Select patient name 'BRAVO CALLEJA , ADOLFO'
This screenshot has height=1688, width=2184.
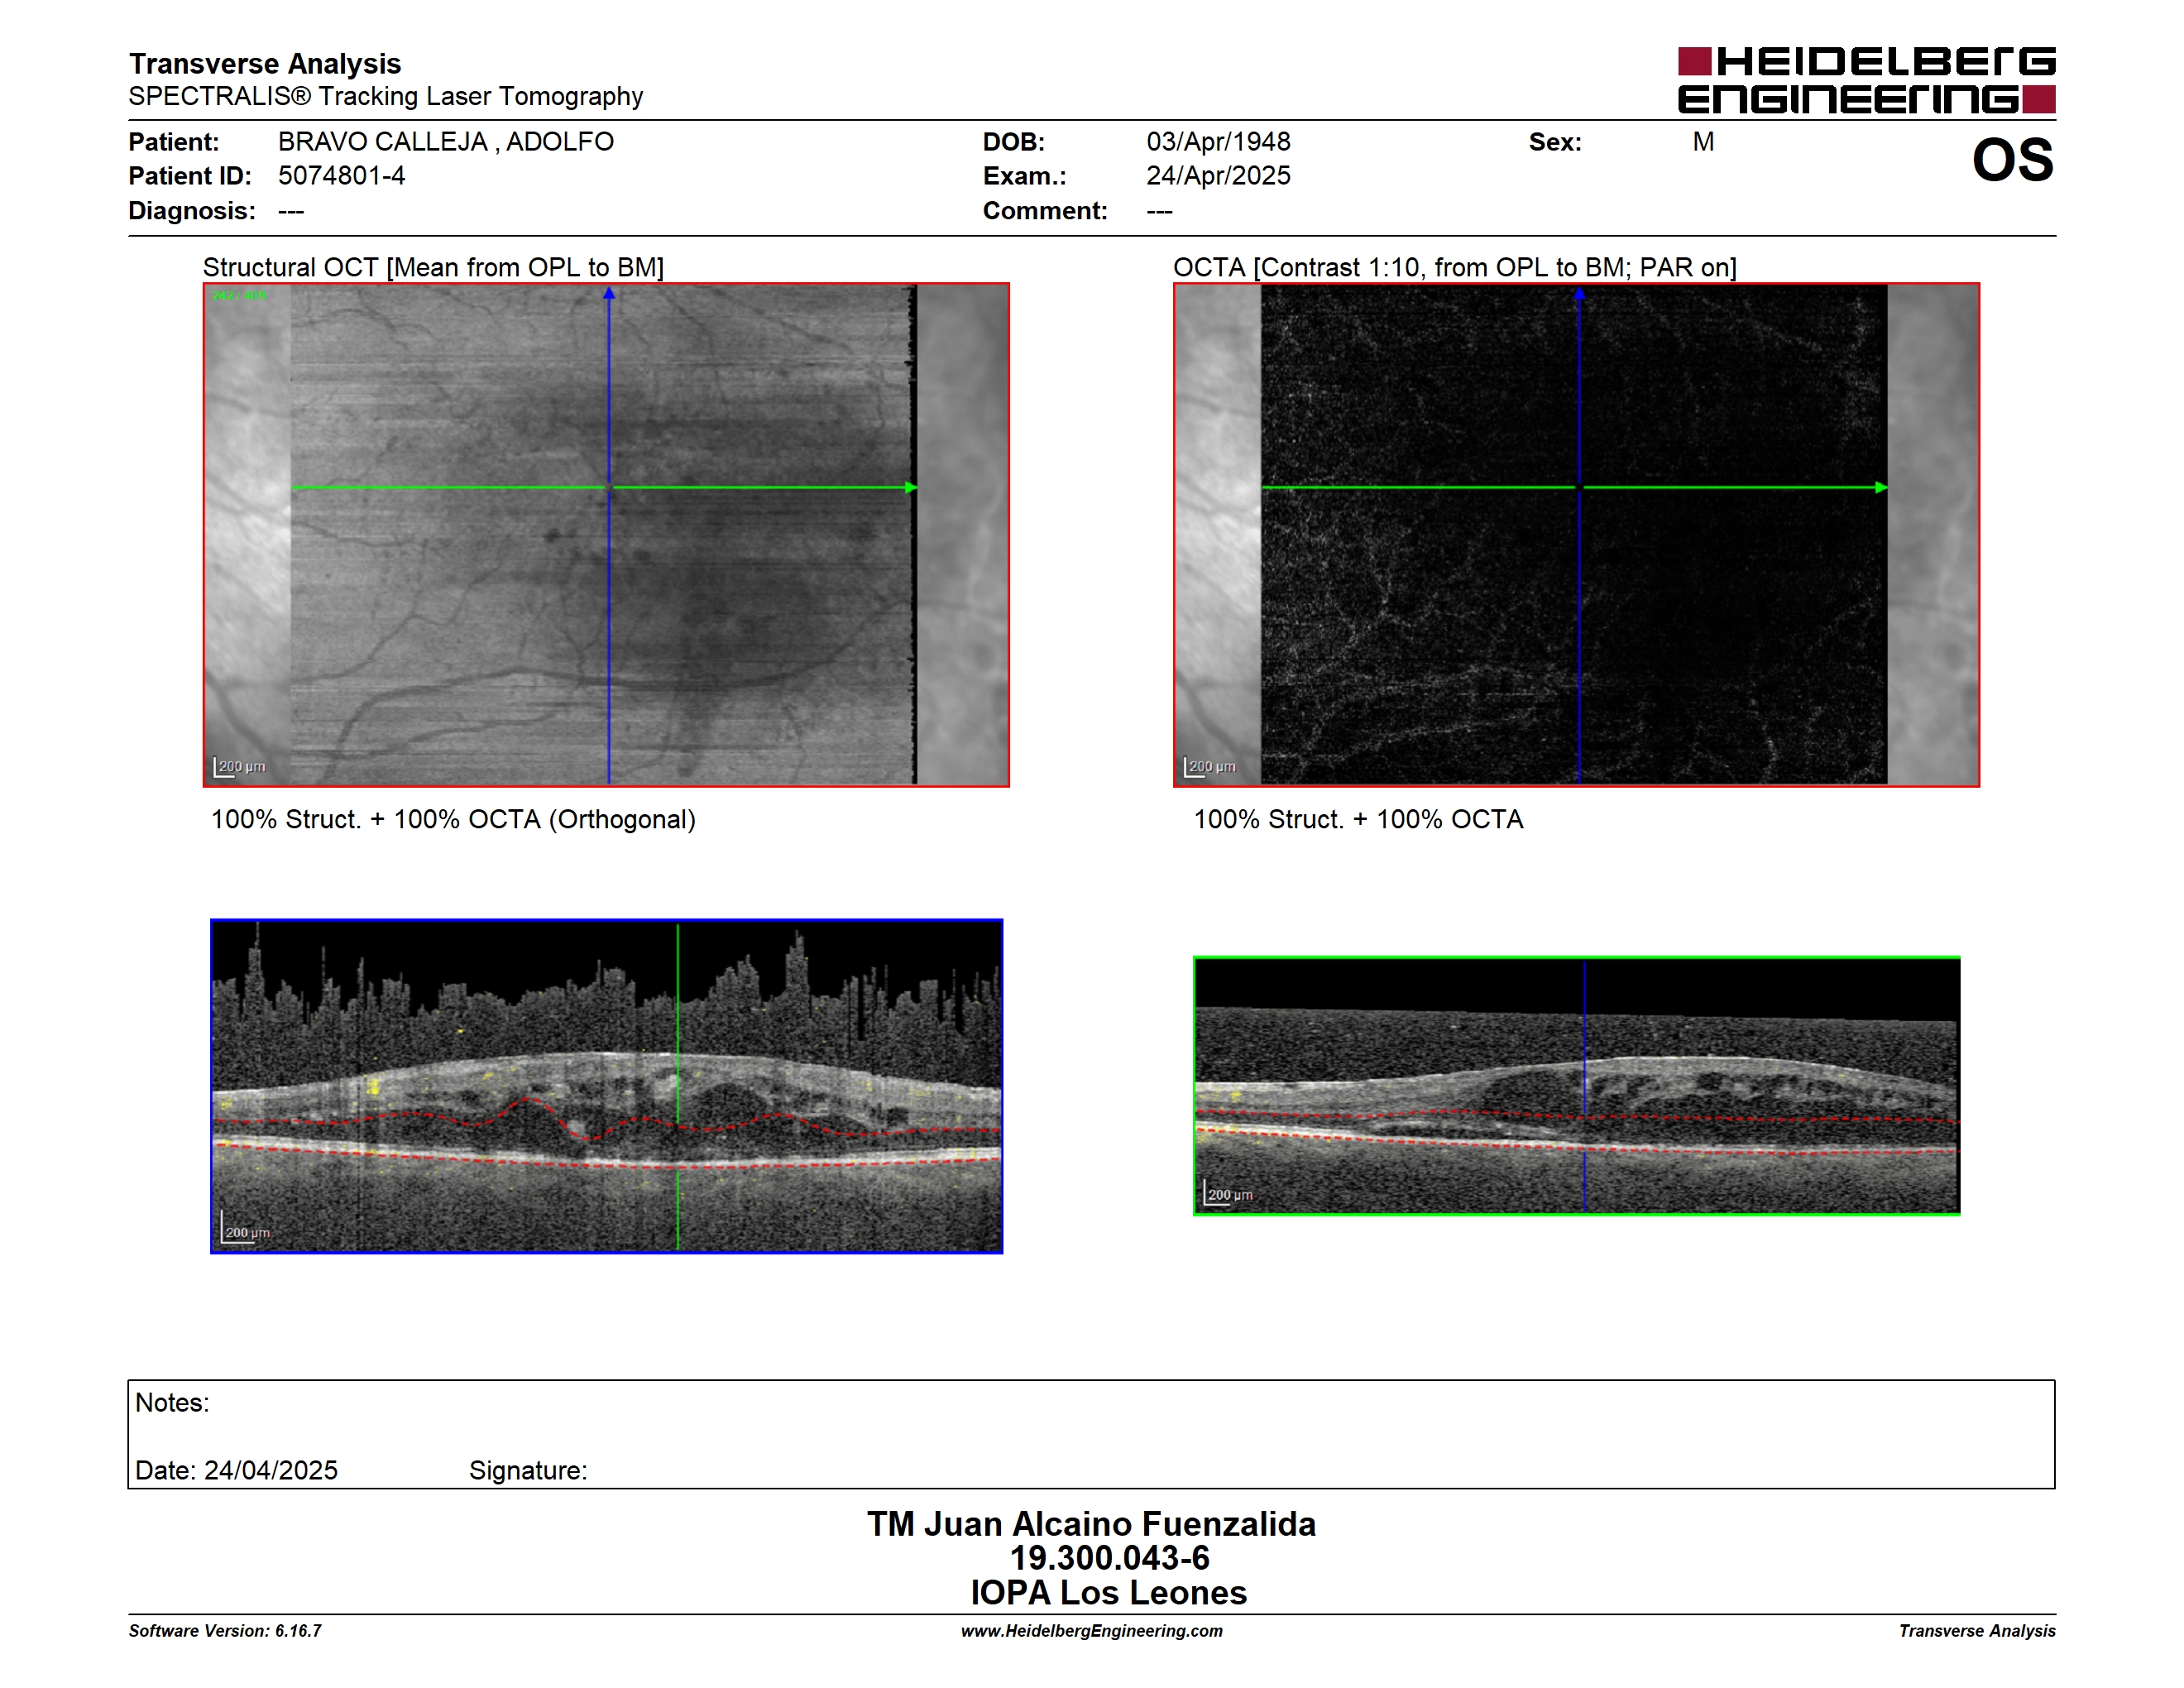tap(446, 142)
